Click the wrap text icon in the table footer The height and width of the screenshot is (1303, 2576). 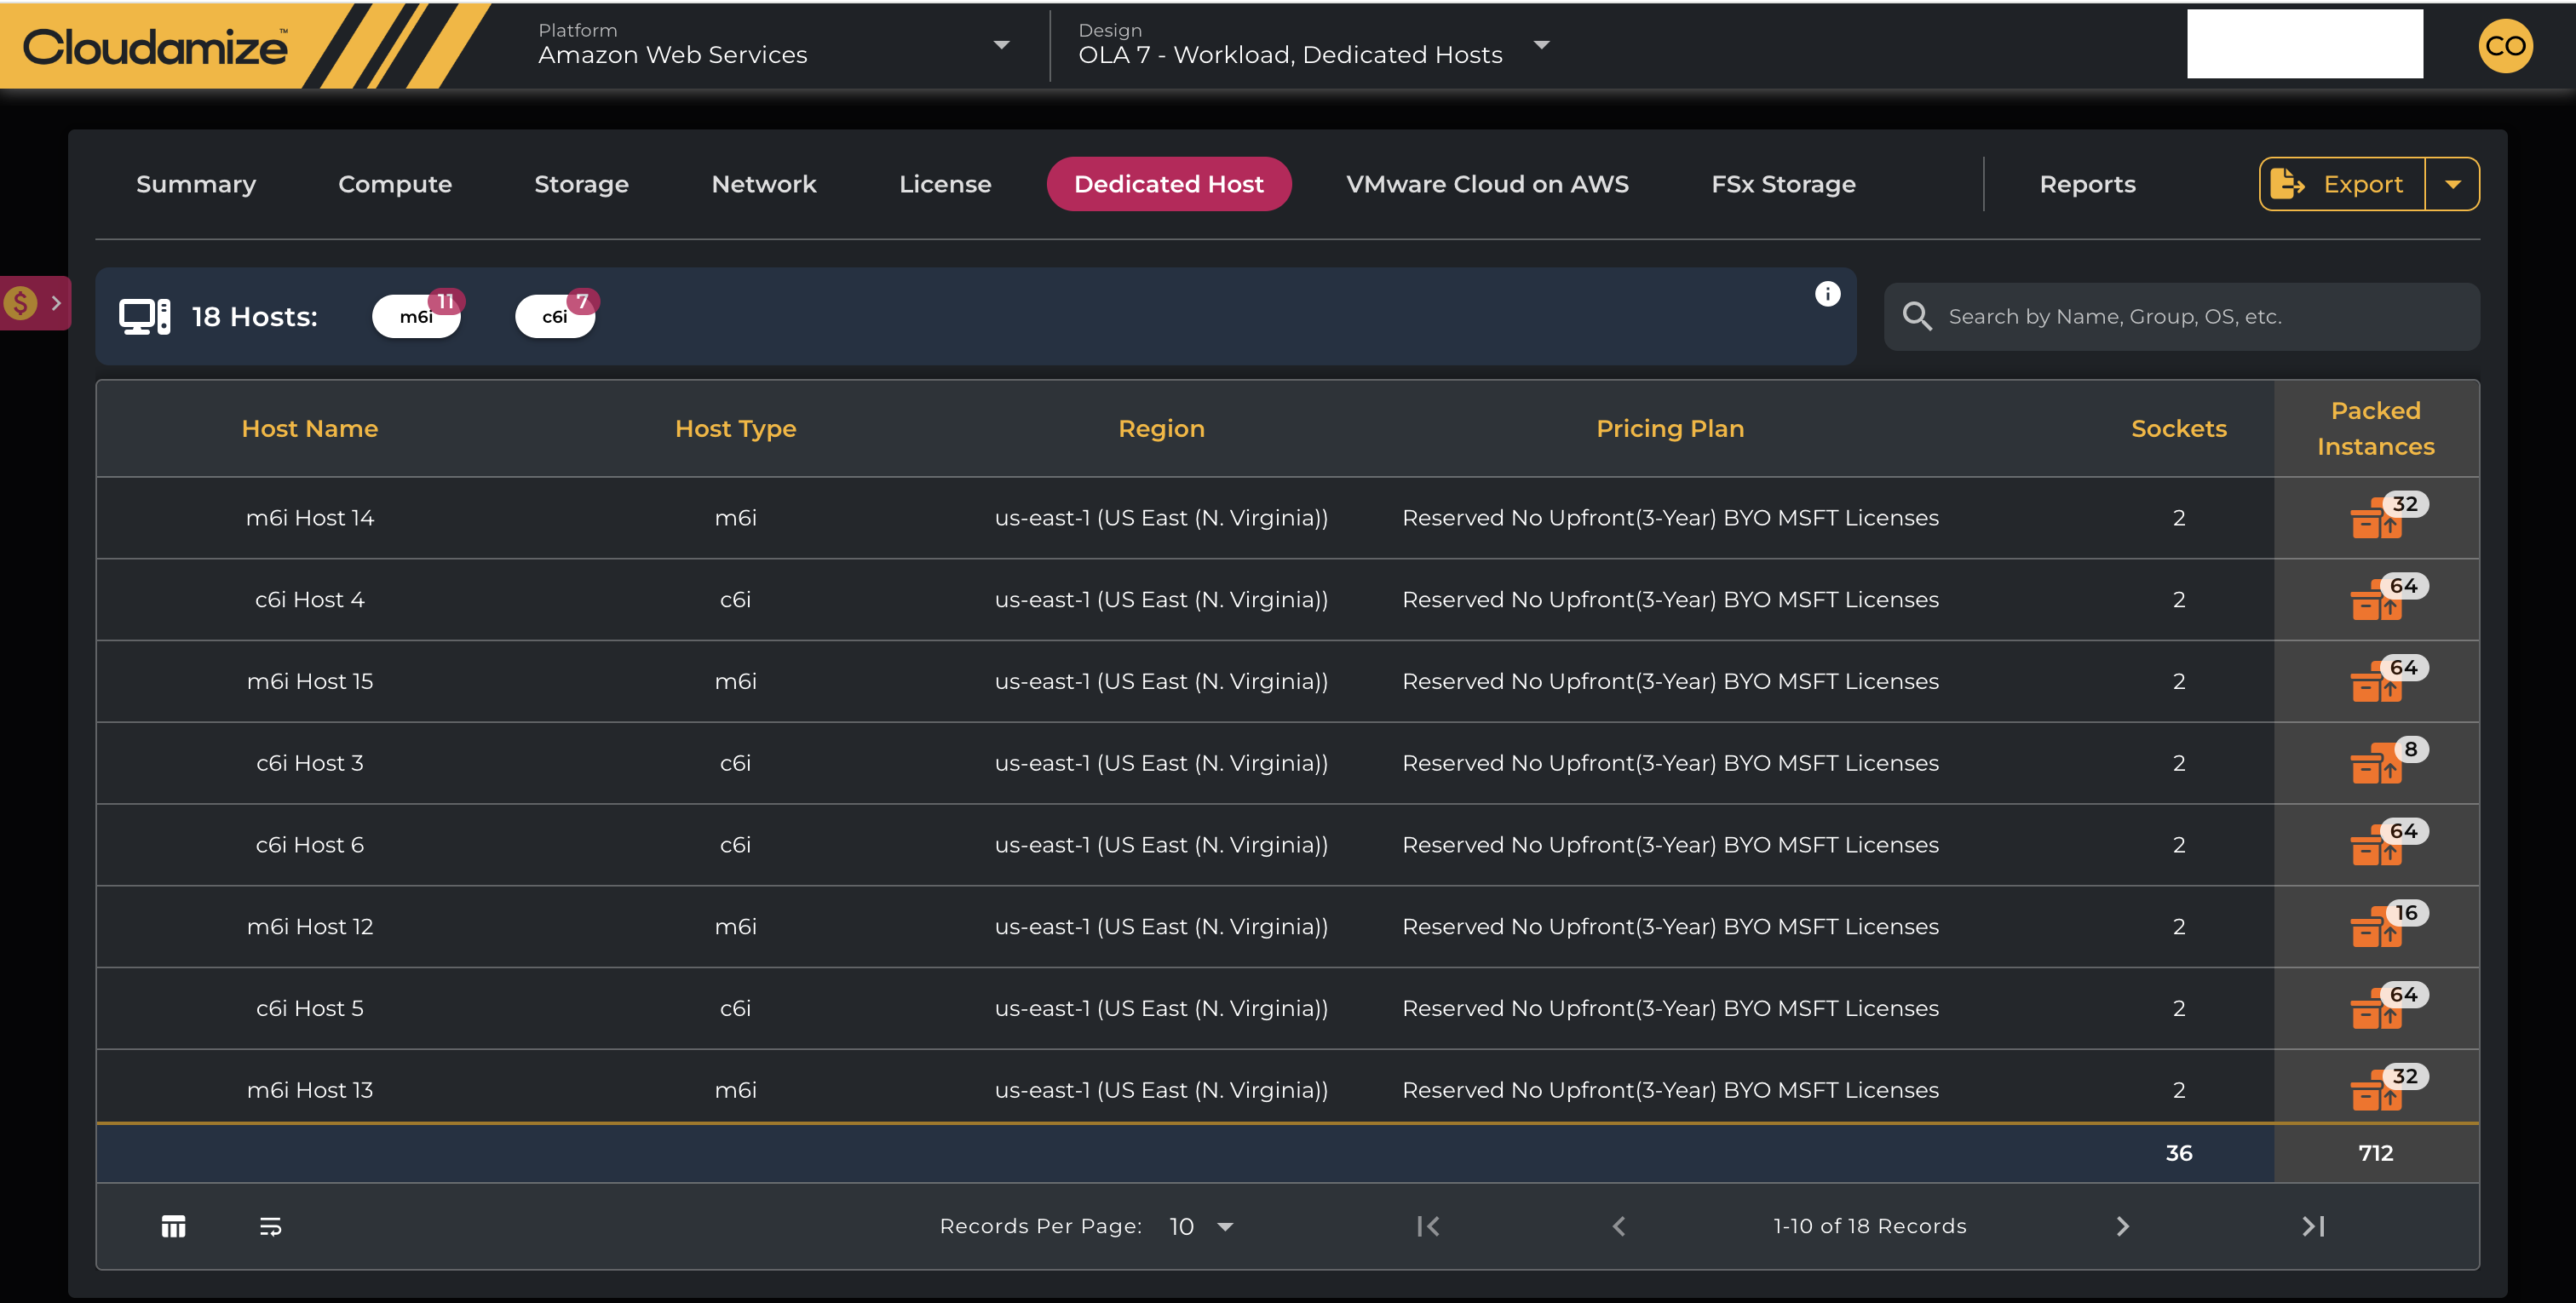pyautogui.click(x=270, y=1226)
